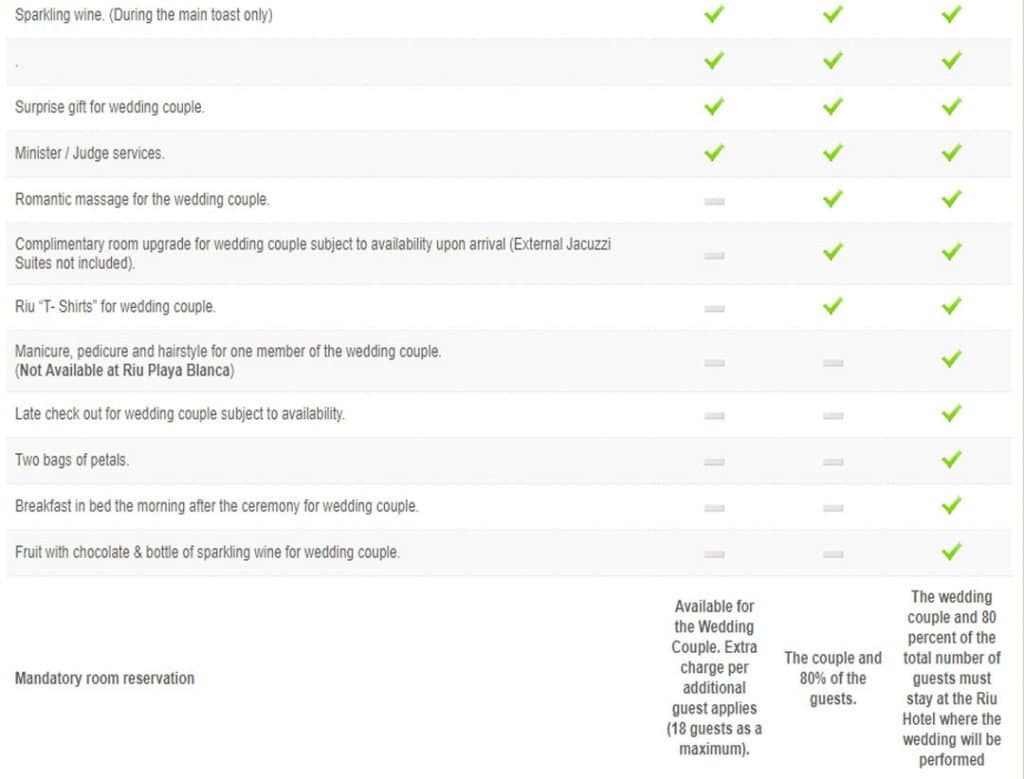Viewport: 1024px width, 779px height.
Task: Click third column checkmark for Fruit with chocolate row
Action: point(951,551)
